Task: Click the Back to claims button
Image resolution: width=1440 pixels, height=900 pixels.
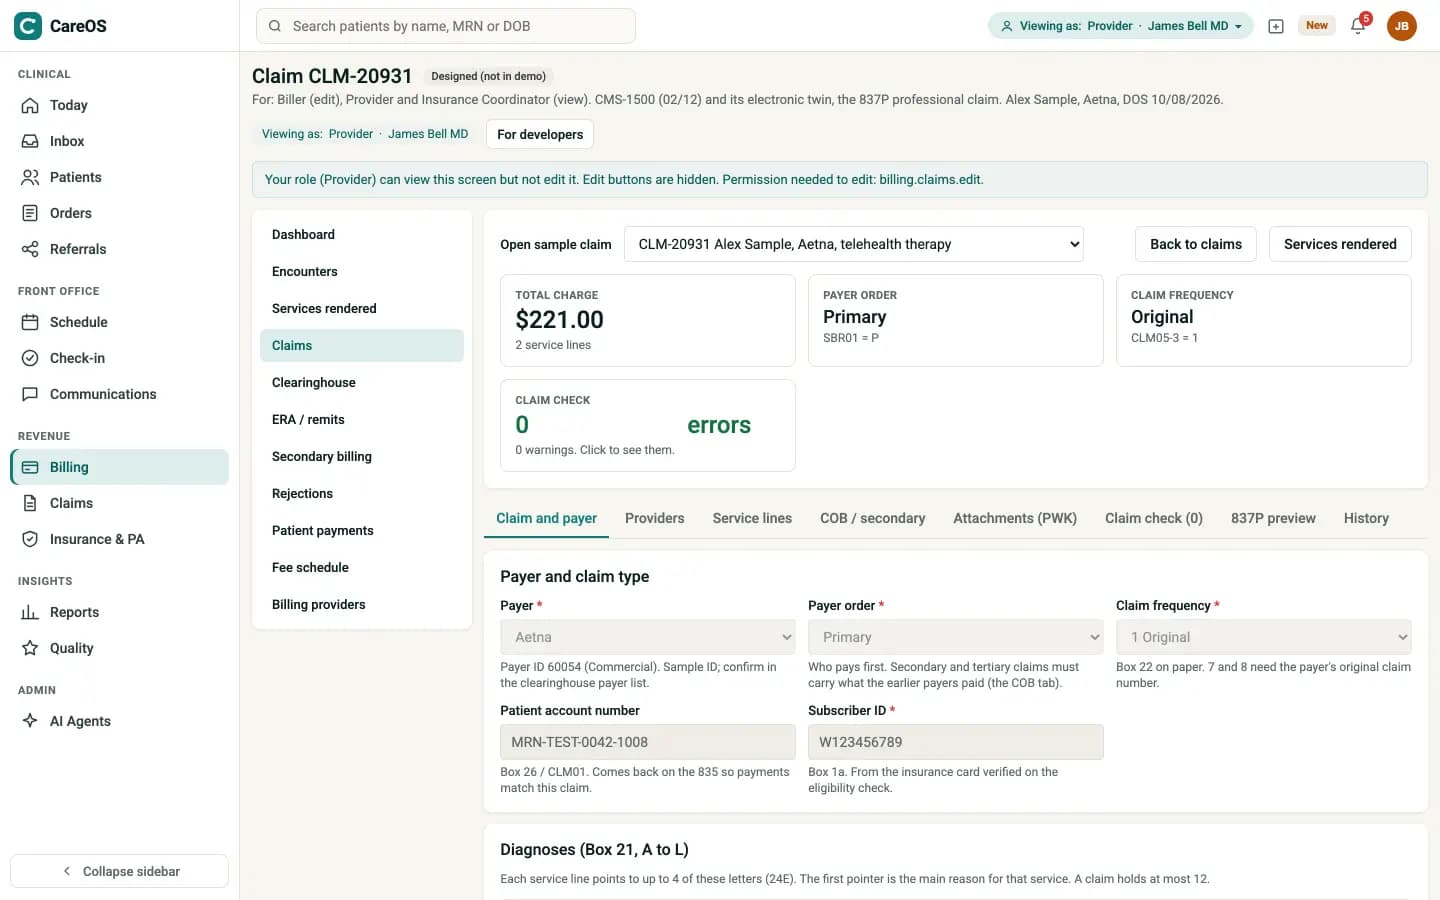Action: 1196,244
